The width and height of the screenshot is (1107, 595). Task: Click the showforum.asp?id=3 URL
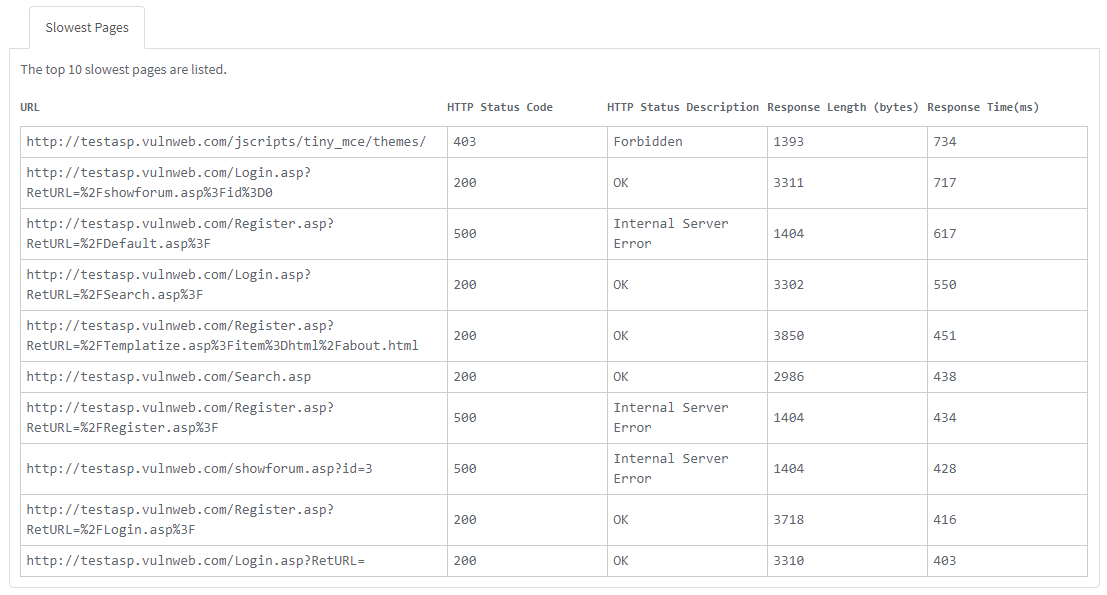pyautogui.click(x=199, y=469)
